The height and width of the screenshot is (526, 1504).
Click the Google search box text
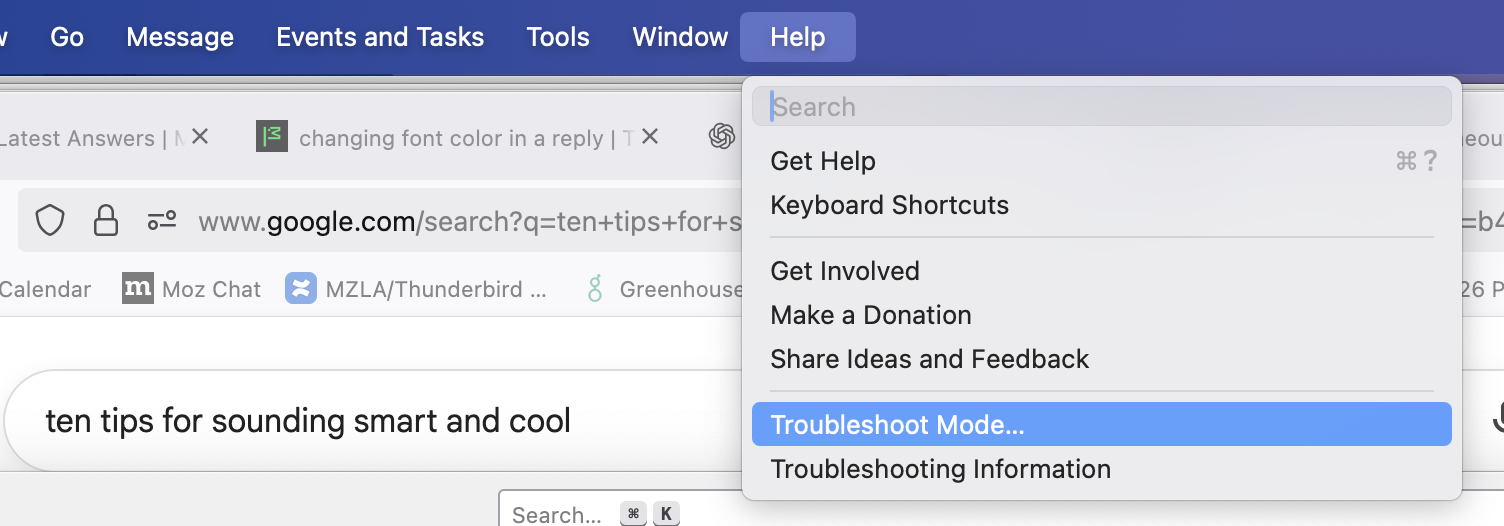308,421
